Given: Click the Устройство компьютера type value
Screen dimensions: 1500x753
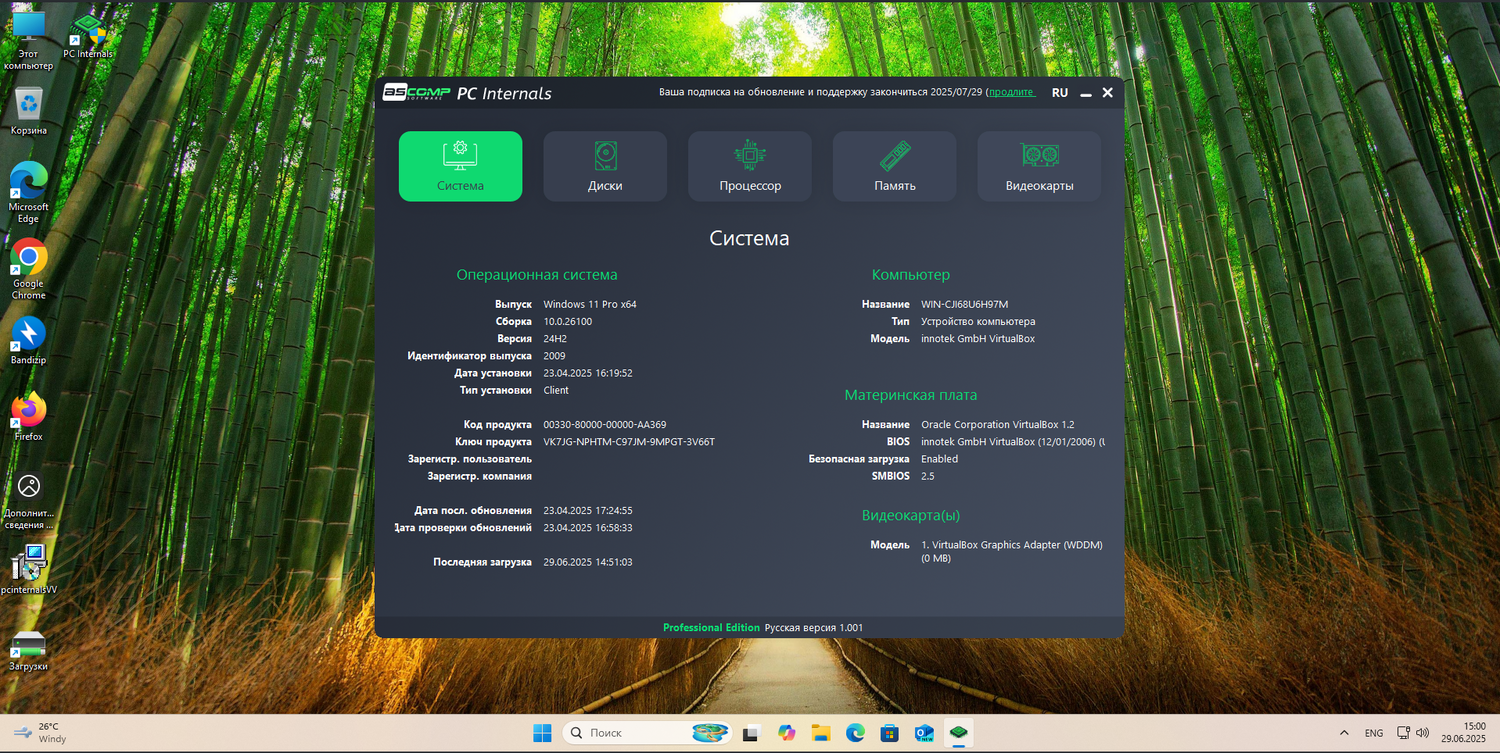Looking at the screenshot, I should 978,322.
